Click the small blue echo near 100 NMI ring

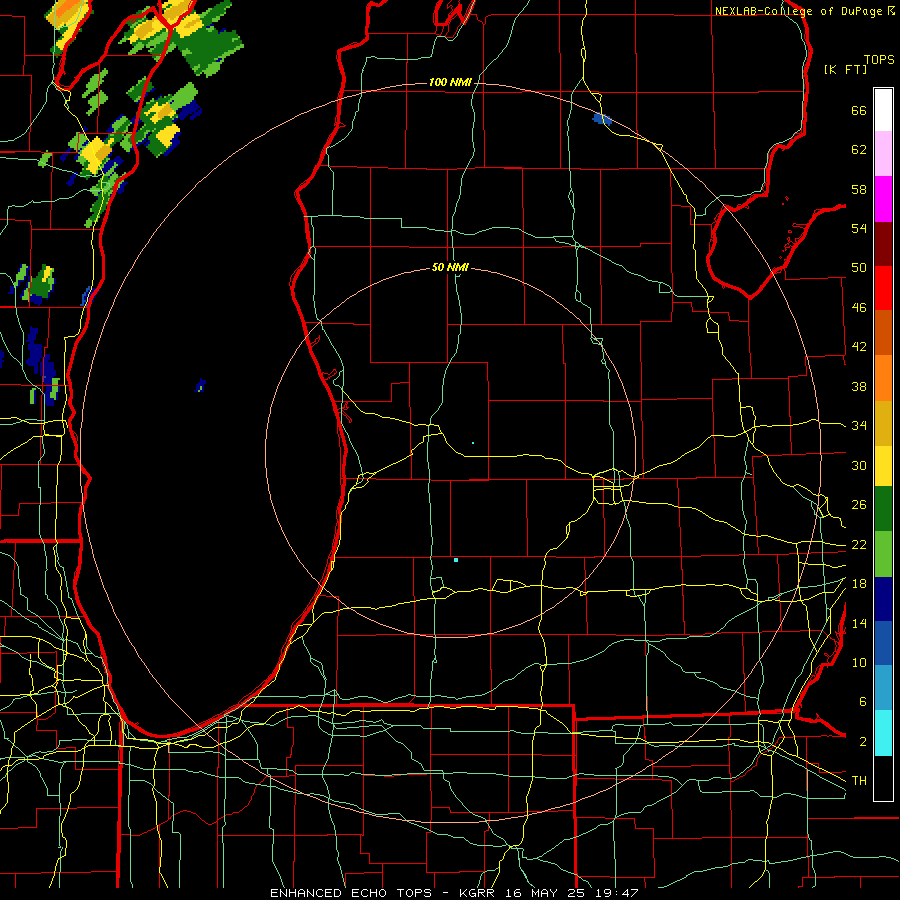602,119
